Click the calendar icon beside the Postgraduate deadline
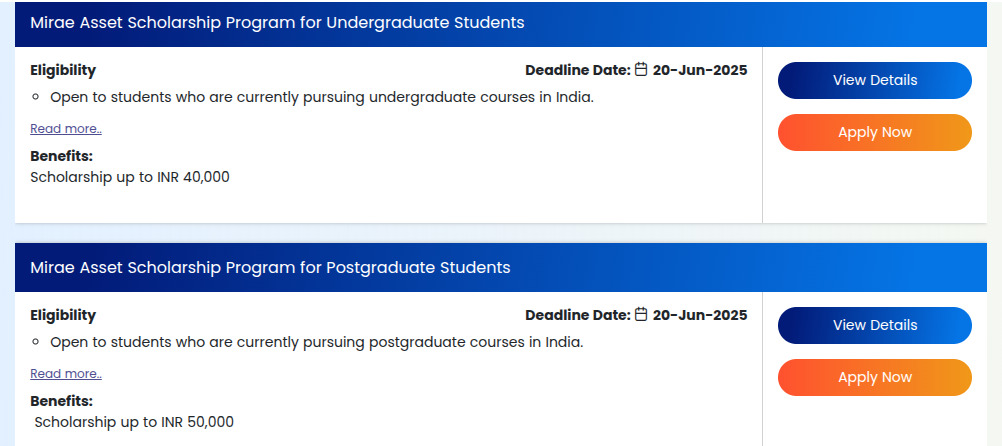 point(642,314)
